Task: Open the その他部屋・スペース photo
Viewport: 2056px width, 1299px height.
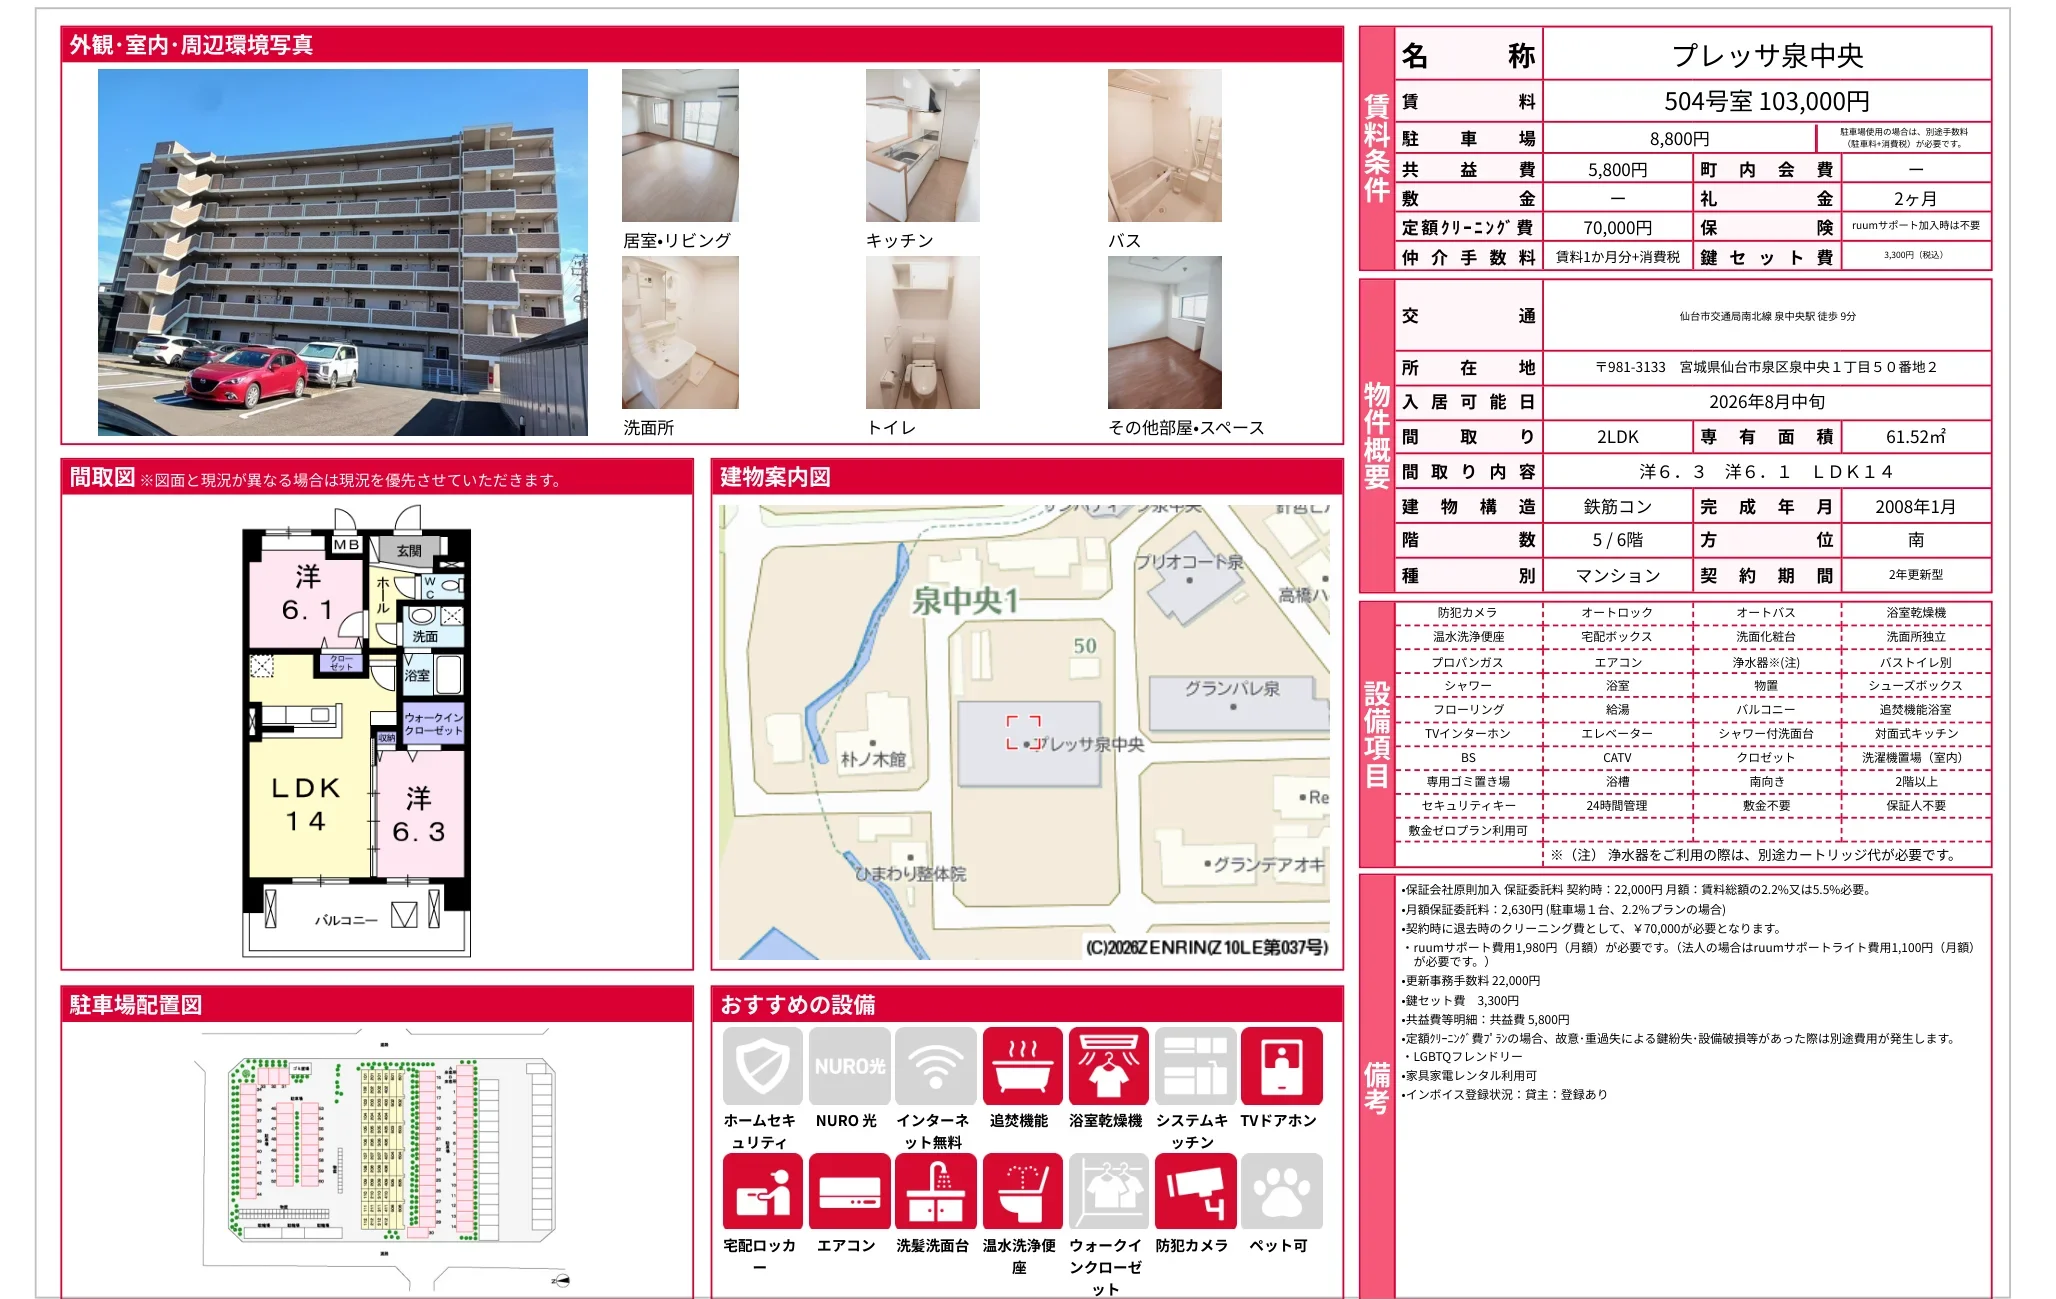Action: (1165, 332)
